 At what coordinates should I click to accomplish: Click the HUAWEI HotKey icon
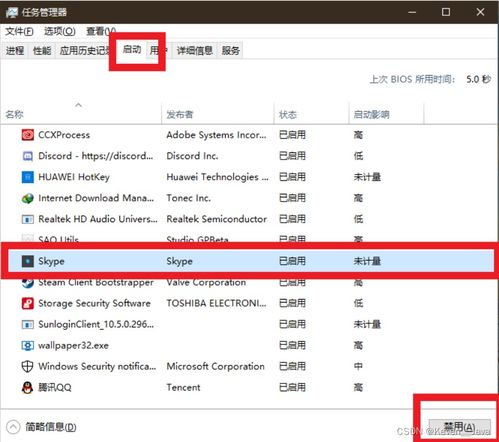tap(28, 177)
